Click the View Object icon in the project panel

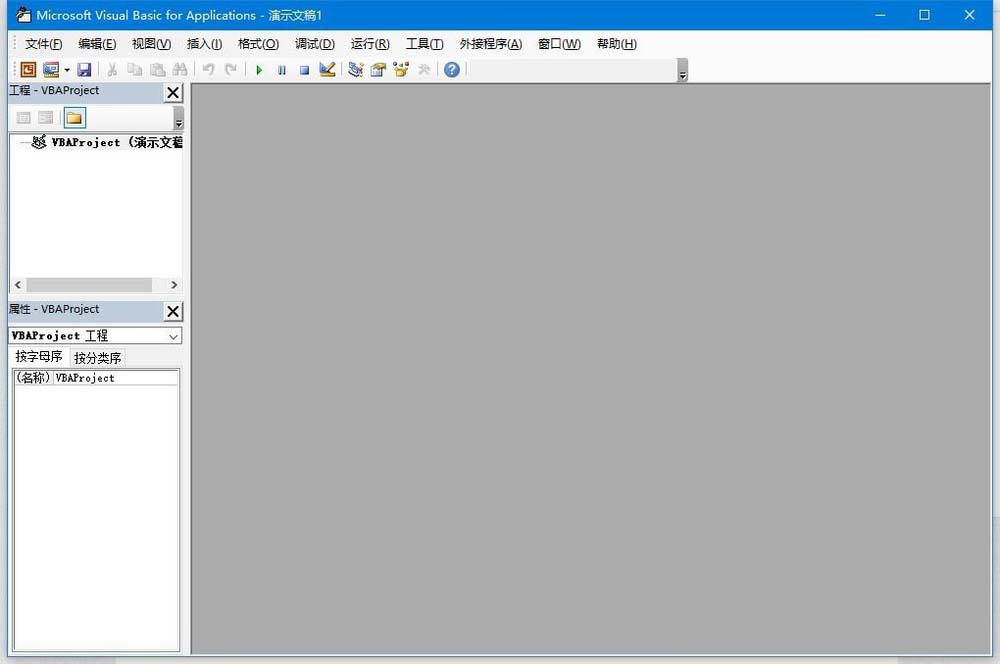[45, 117]
